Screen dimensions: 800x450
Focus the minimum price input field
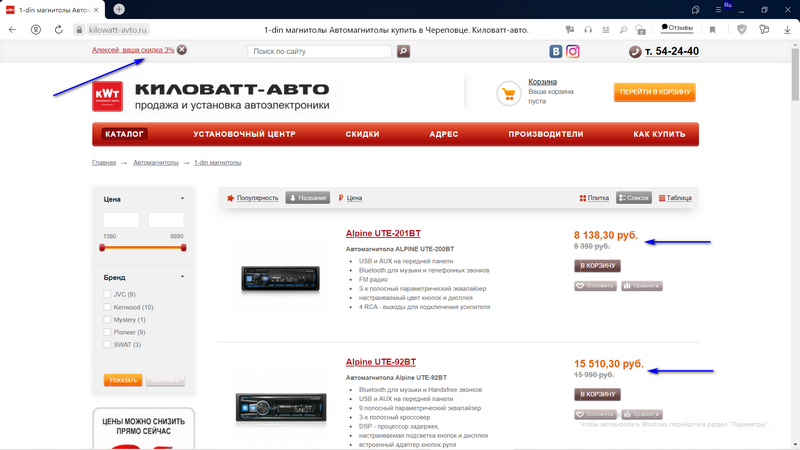pyautogui.click(x=121, y=220)
